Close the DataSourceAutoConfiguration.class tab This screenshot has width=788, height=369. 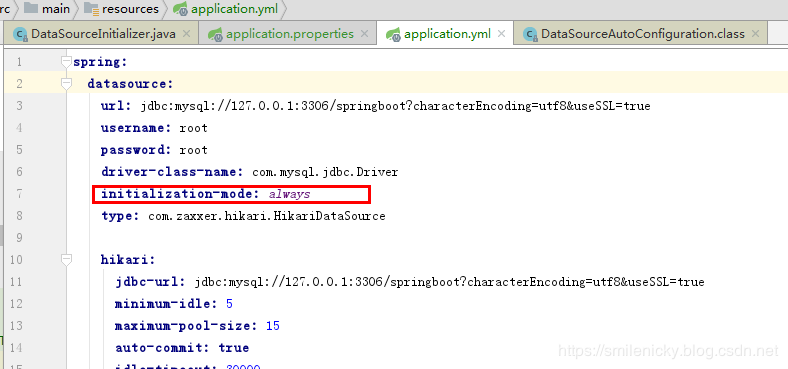point(755,34)
